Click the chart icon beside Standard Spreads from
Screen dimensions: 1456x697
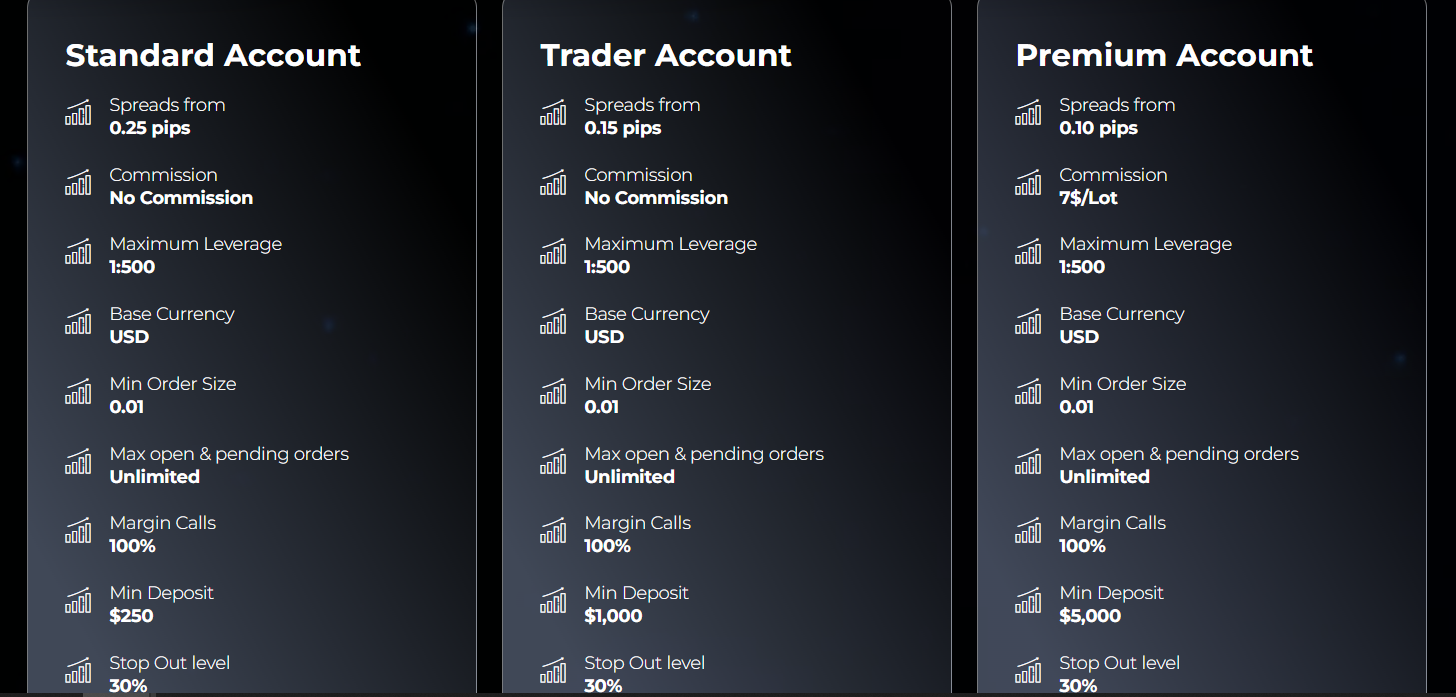(x=78, y=113)
